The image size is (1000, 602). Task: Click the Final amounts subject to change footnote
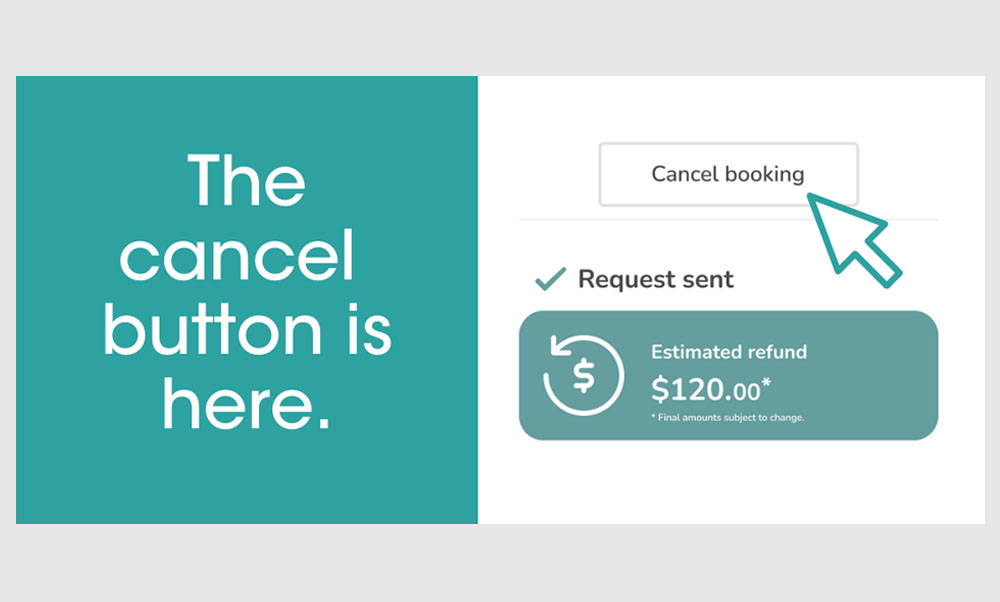(728, 418)
